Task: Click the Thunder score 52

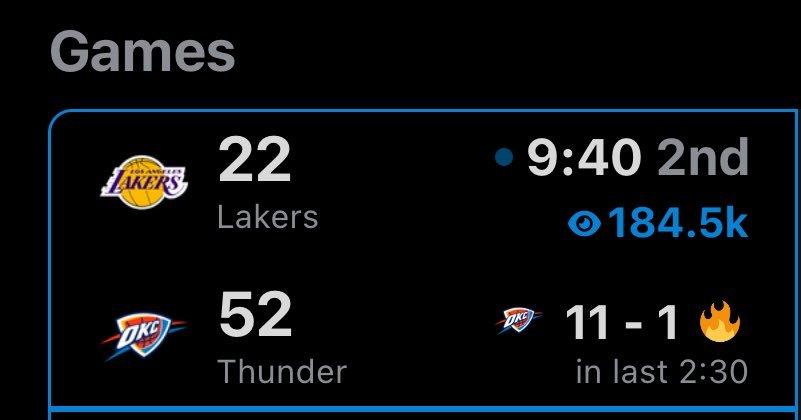Action: tap(254, 315)
